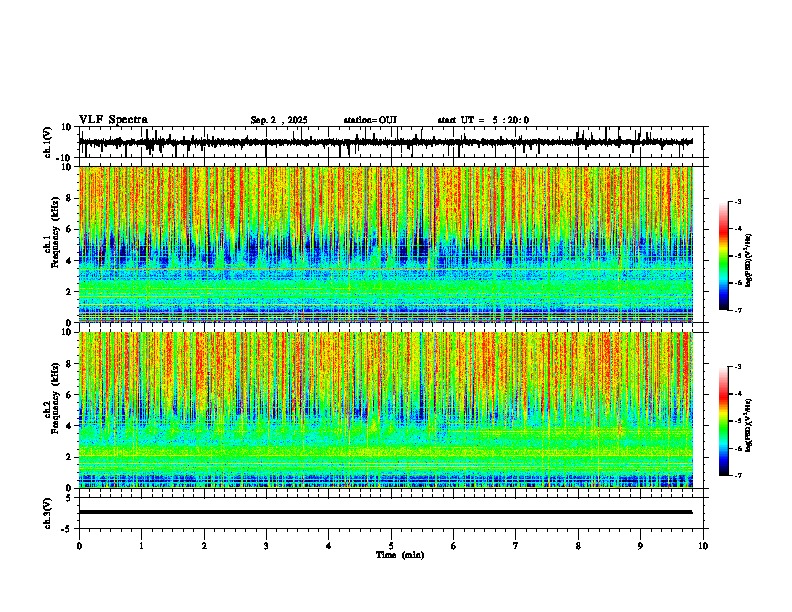Click time axis tick label "4"

click(329, 546)
